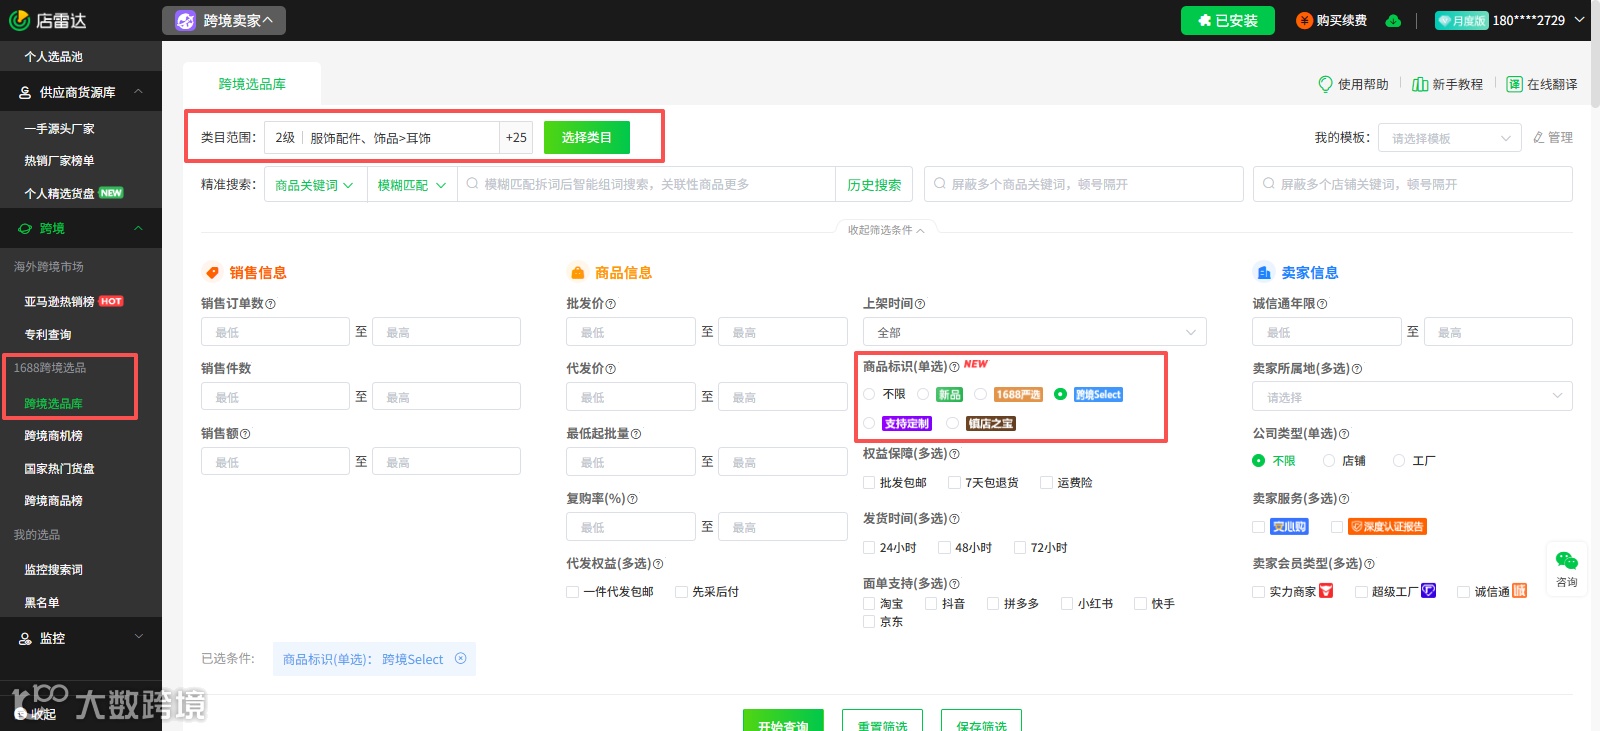
Task: Check the 批发包邮 checkbox
Action: point(869,483)
